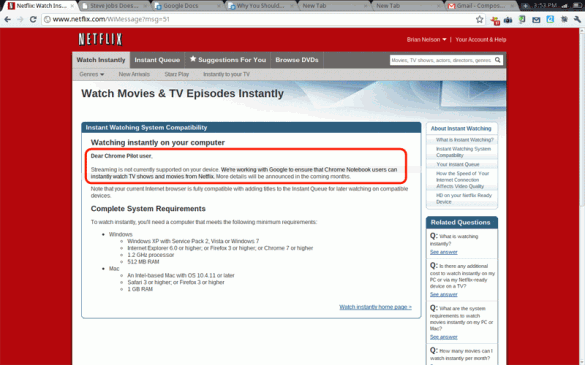Click the camera extension icon

pyautogui.click(x=508, y=20)
